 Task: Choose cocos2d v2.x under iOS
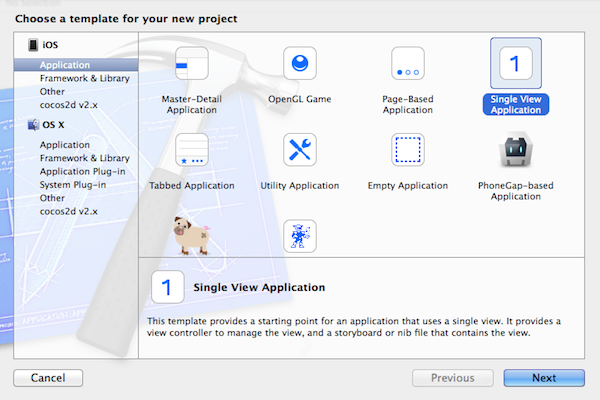click(x=68, y=105)
